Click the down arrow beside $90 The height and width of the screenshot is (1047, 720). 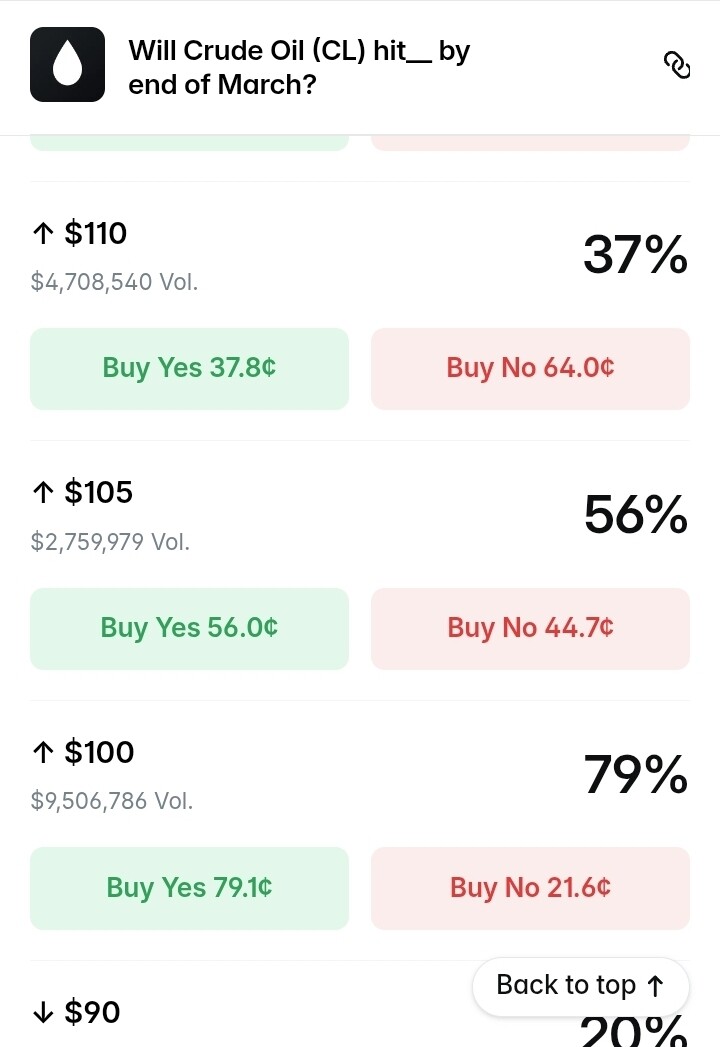point(43,1013)
